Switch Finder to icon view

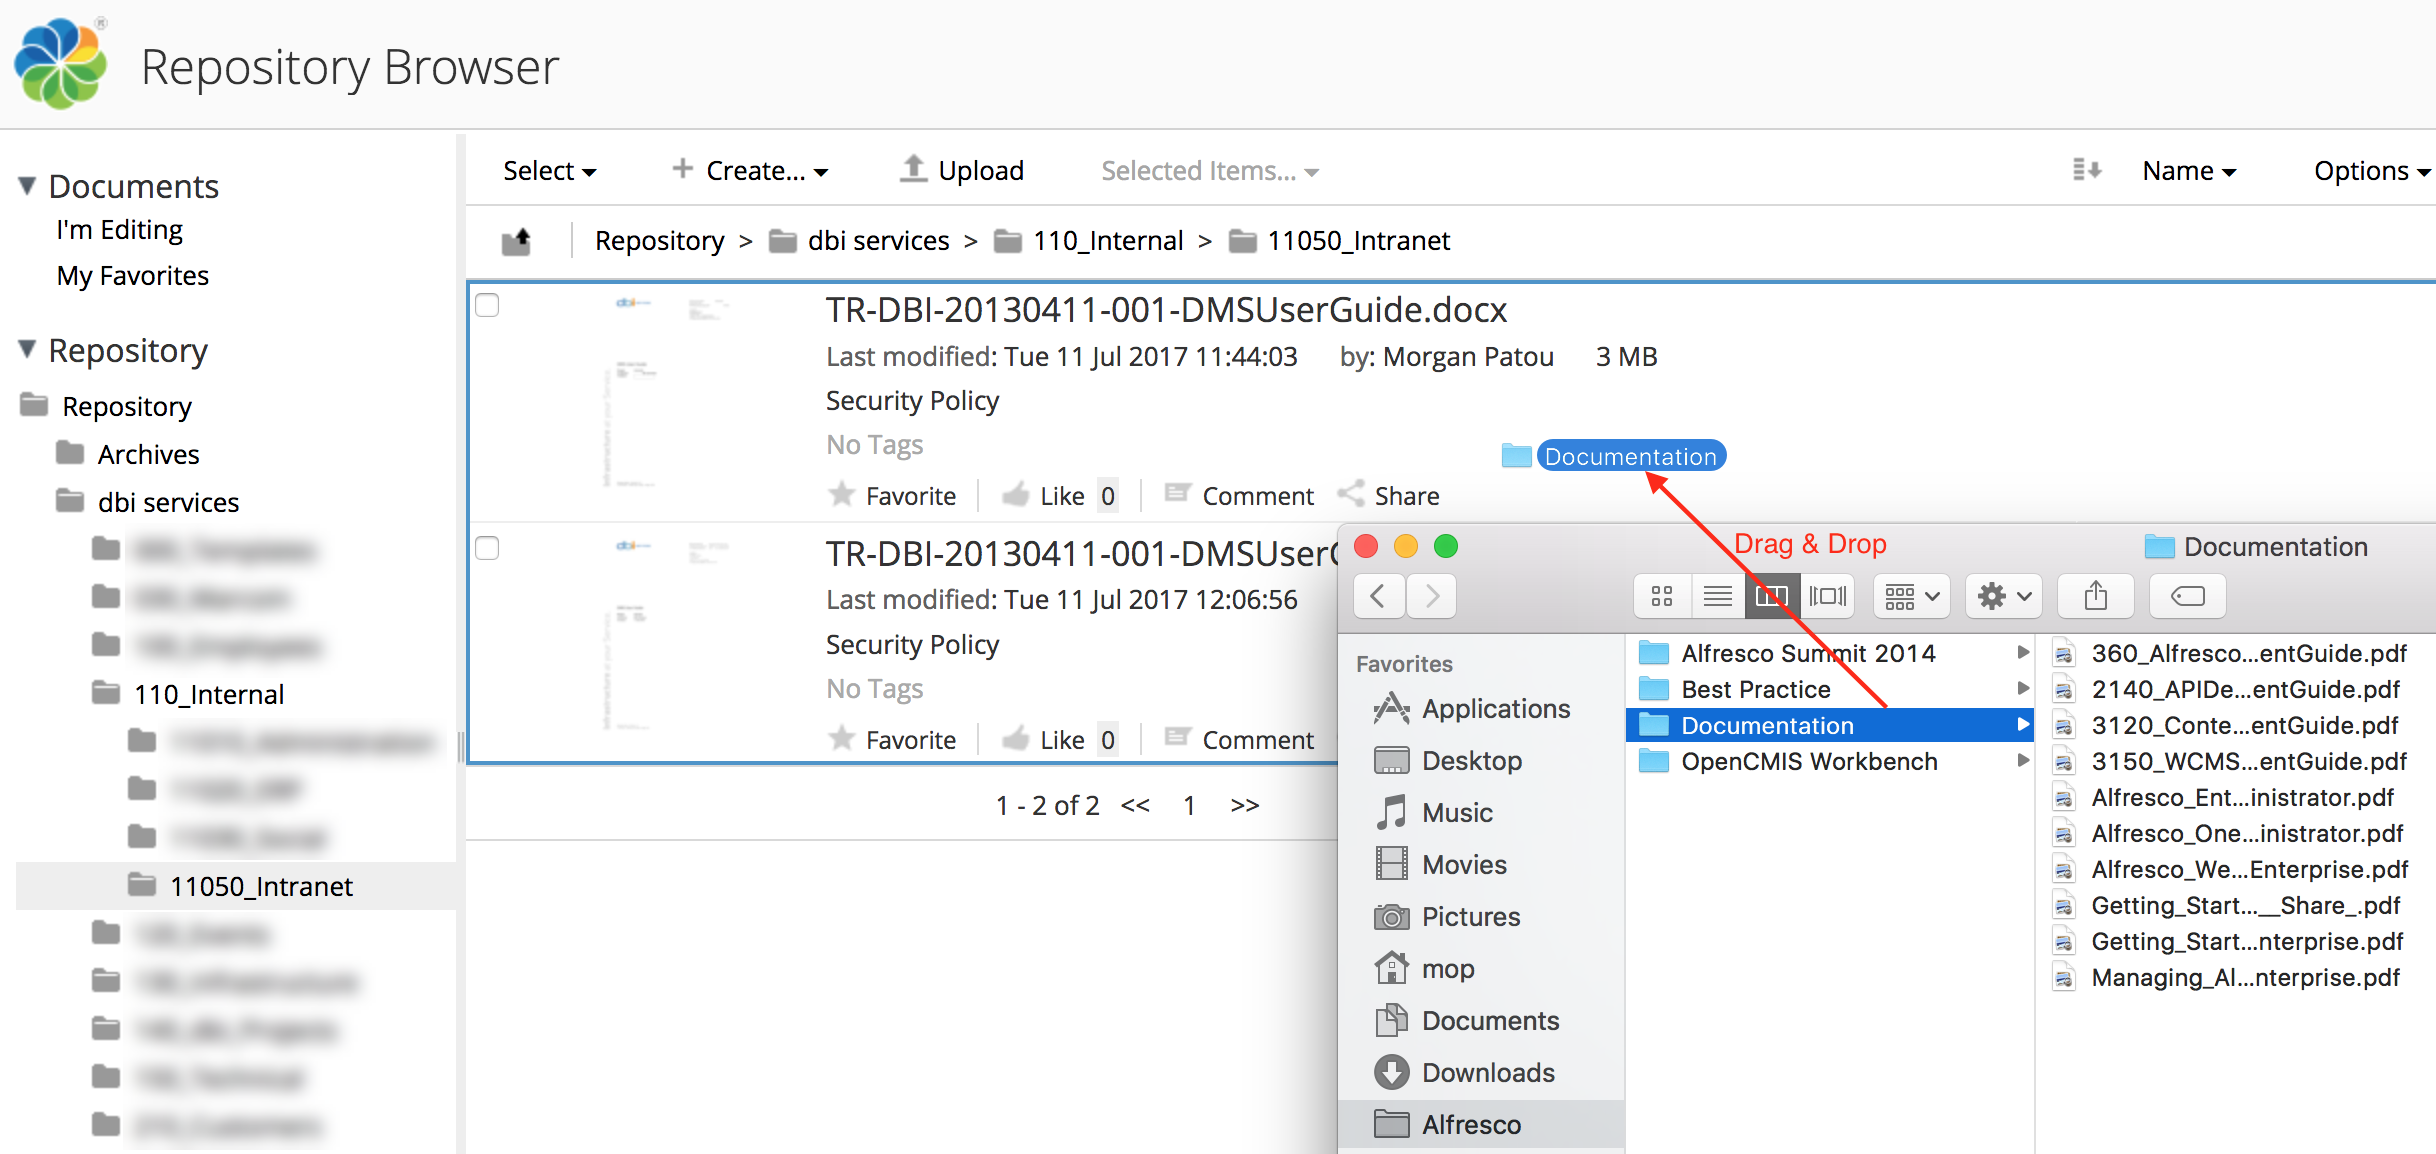[1662, 597]
